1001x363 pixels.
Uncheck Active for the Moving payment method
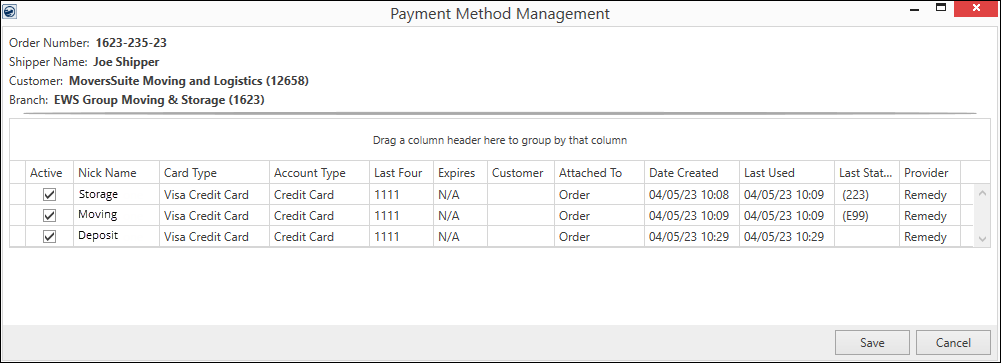49,216
